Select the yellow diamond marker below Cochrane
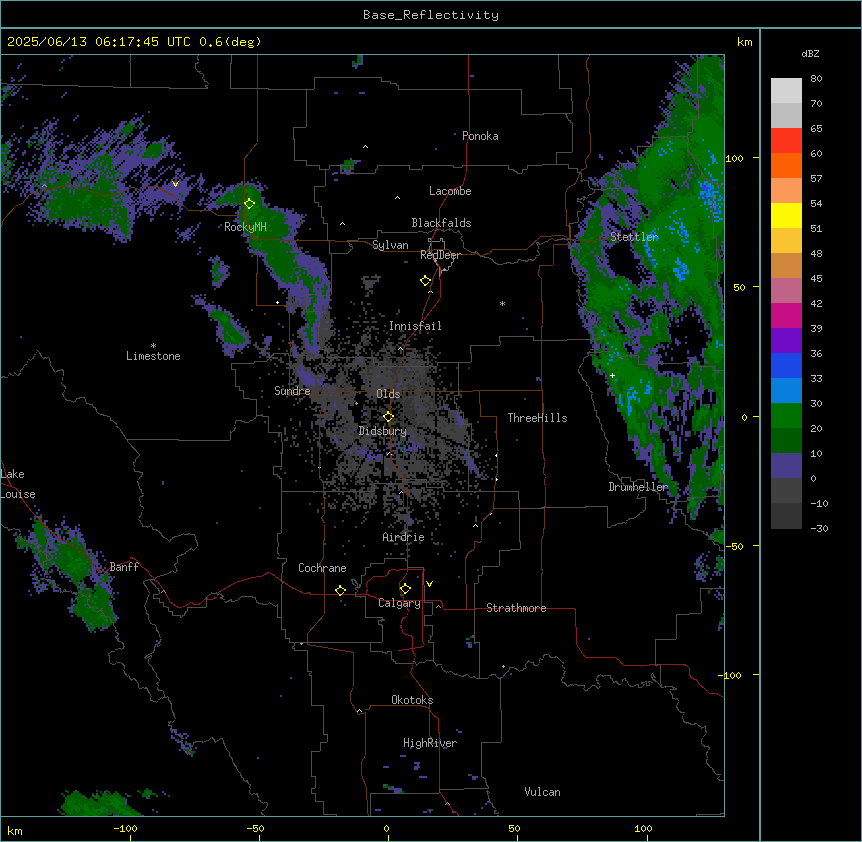Viewport: 862px width, 842px height. [340, 590]
